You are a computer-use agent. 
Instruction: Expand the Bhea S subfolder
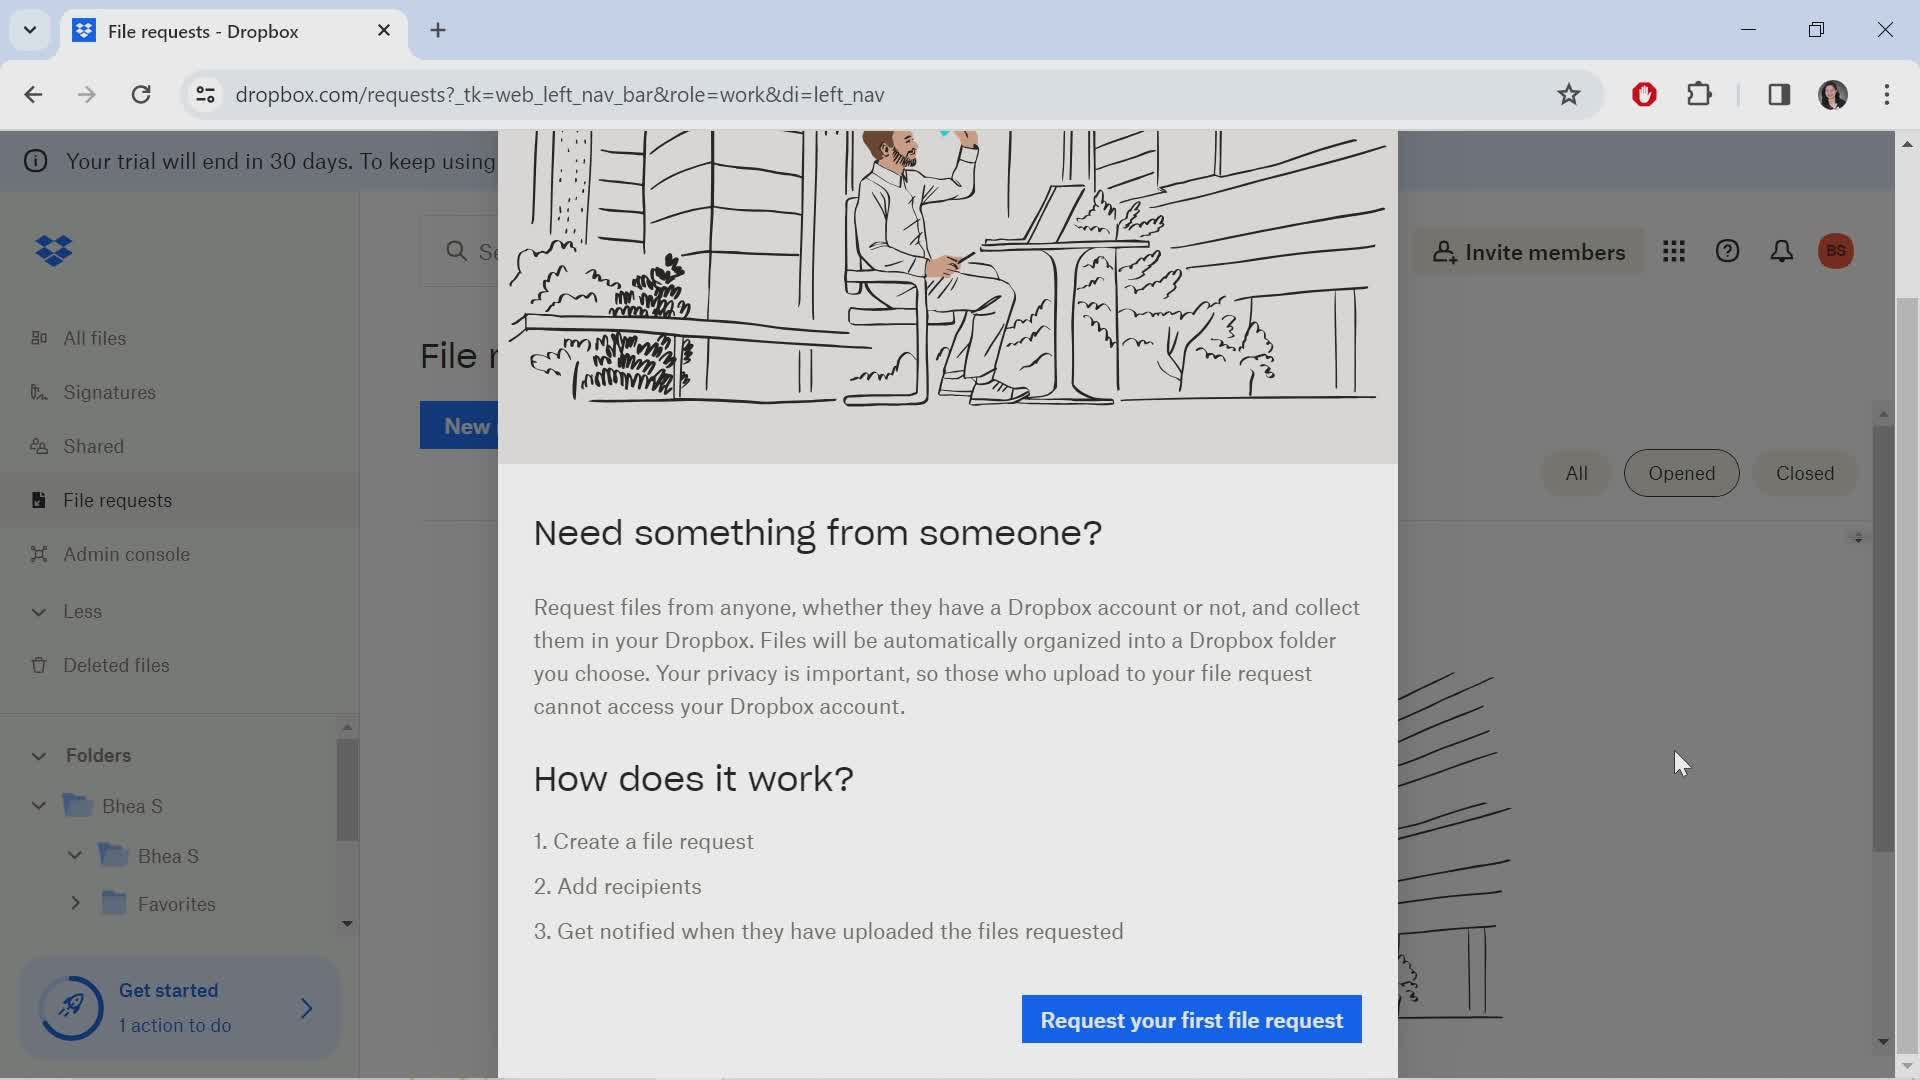74,856
